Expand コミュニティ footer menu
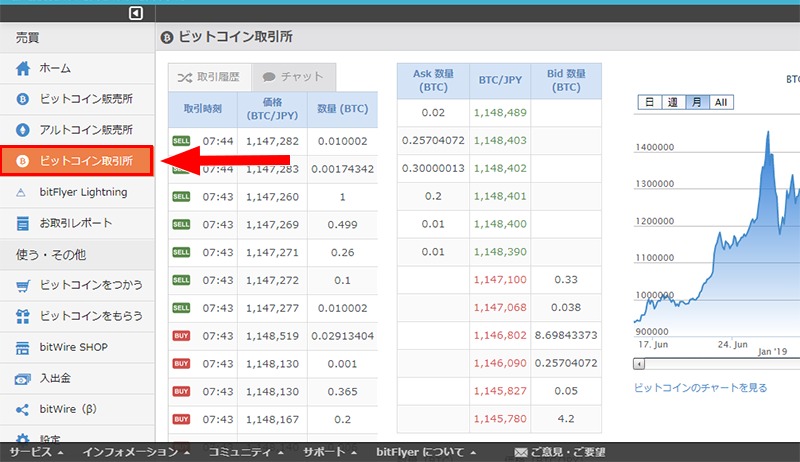Screen dimensions: 800x462 click(x=246, y=452)
